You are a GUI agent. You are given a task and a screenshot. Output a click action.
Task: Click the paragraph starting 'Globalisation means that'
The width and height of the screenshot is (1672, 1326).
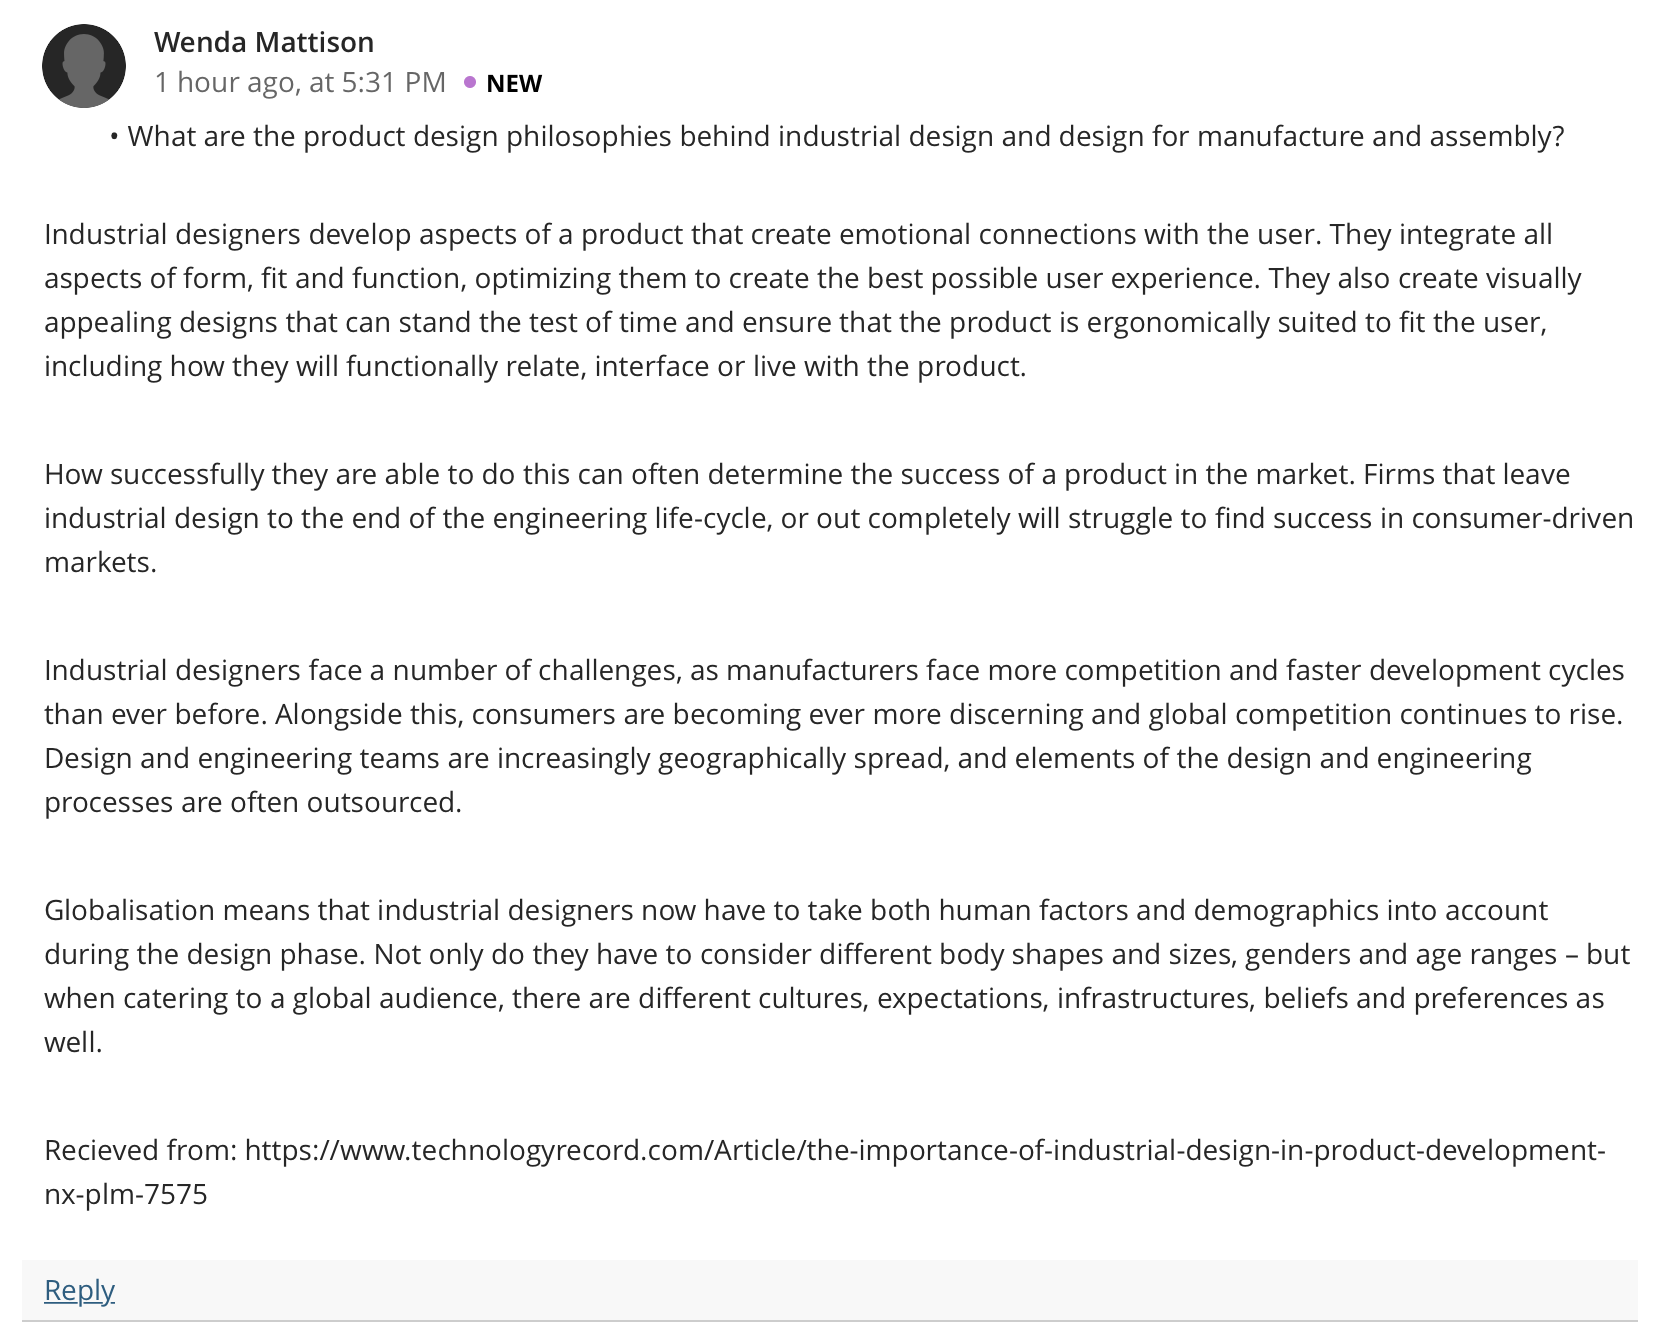click(x=836, y=976)
